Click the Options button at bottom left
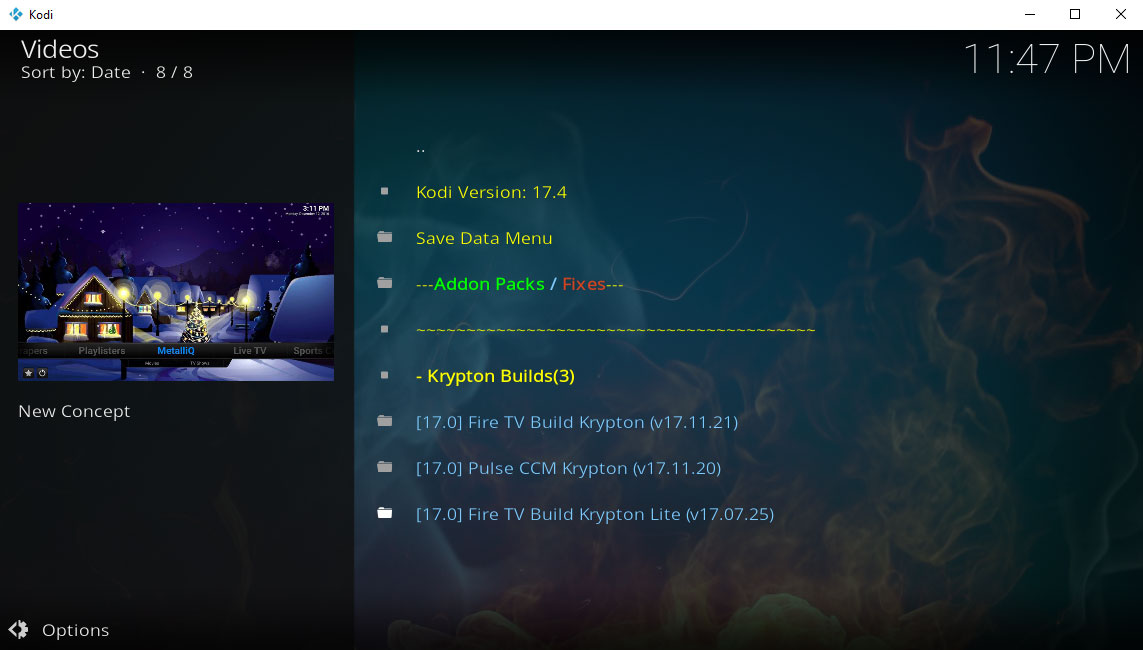This screenshot has height=650, width=1143. (x=75, y=630)
